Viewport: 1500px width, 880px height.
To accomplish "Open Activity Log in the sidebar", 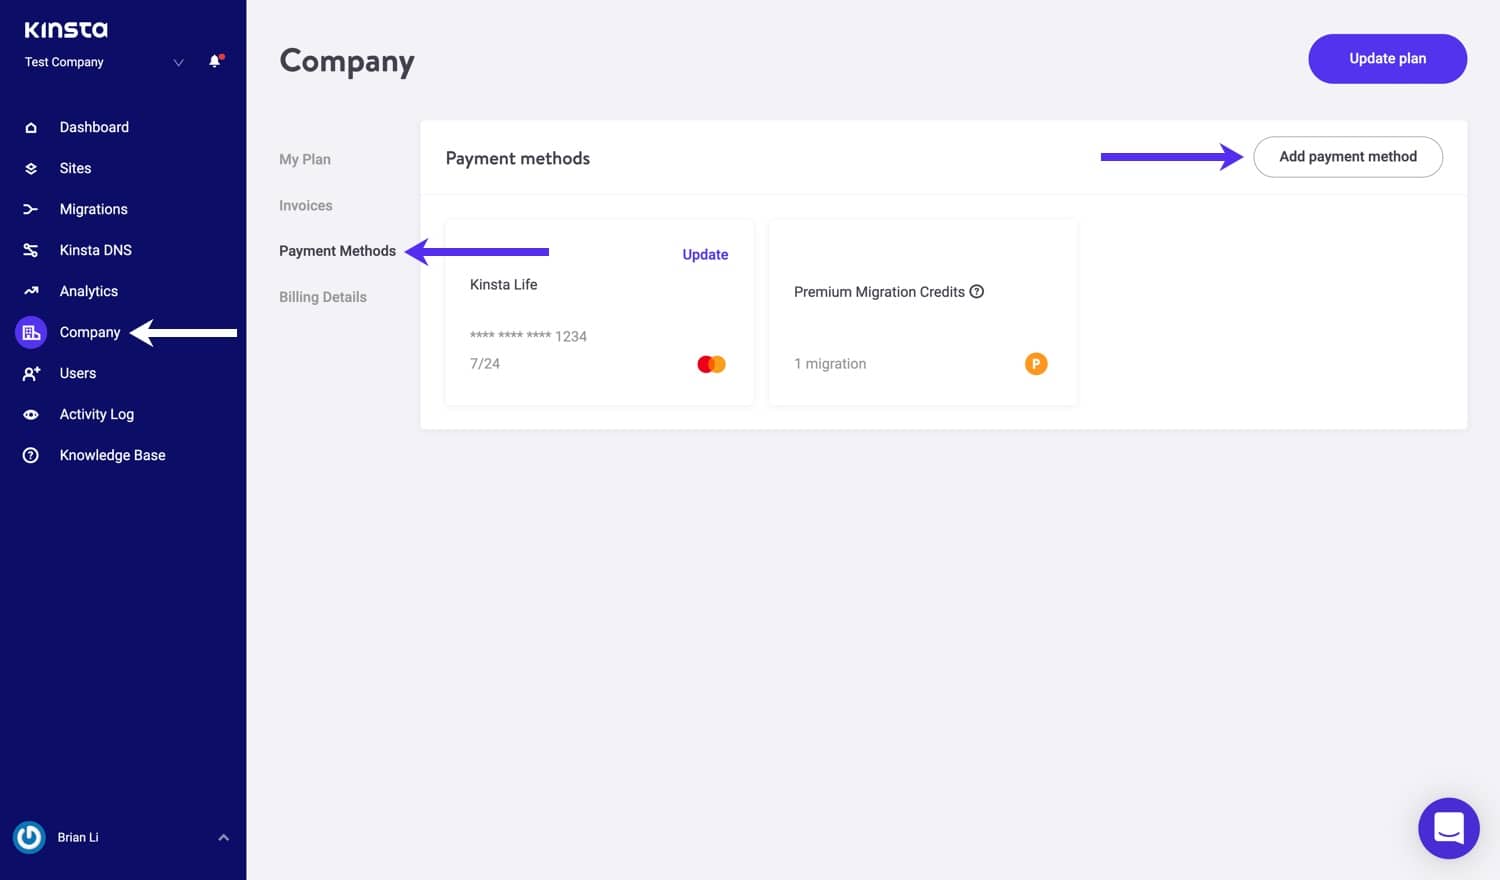I will click(96, 414).
